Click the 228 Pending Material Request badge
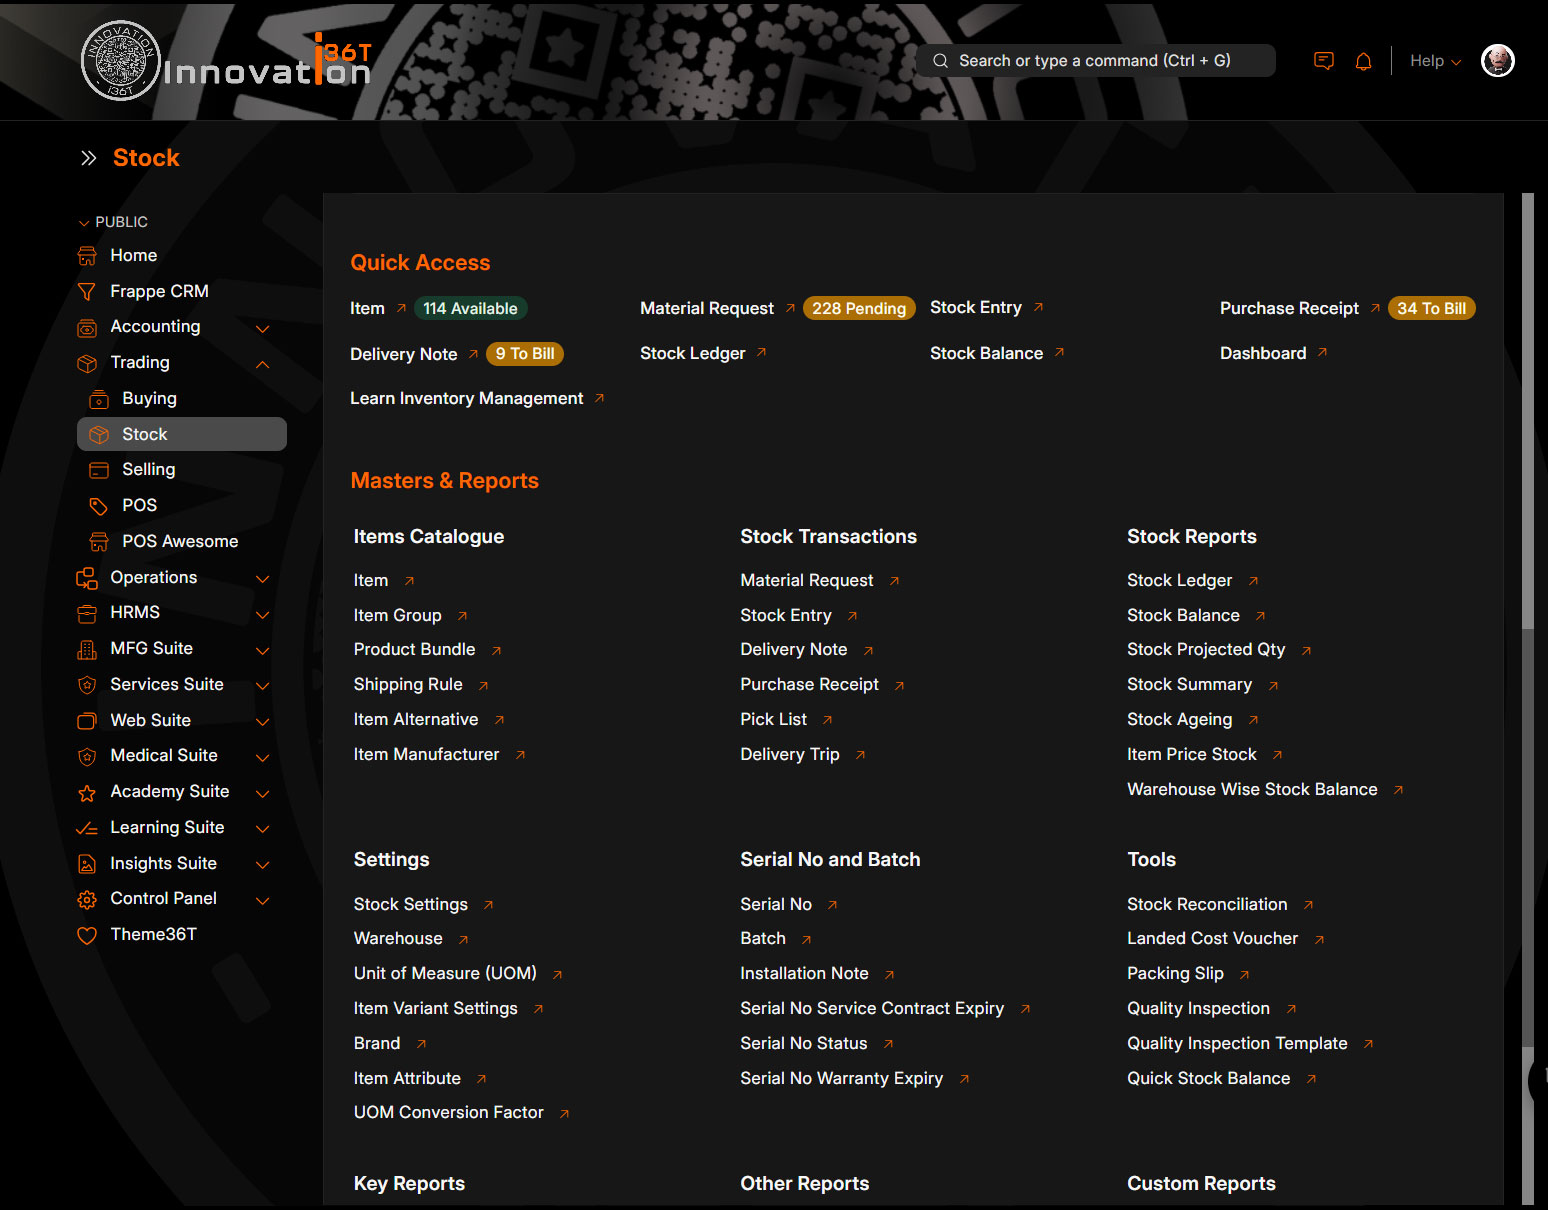The width and height of the screenshot is (1548, 1210). pos(858,308)
